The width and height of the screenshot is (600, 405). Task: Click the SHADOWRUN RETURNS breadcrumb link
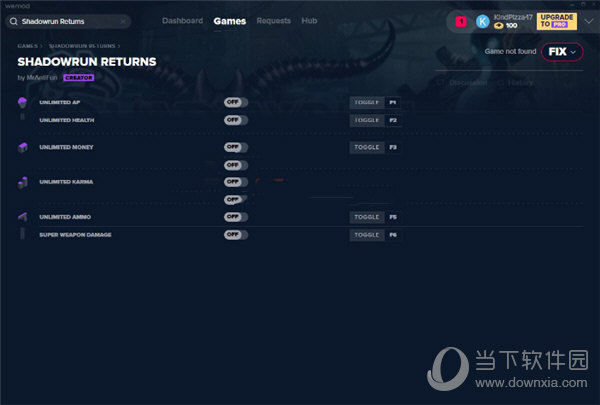click(x=82, y=46)
